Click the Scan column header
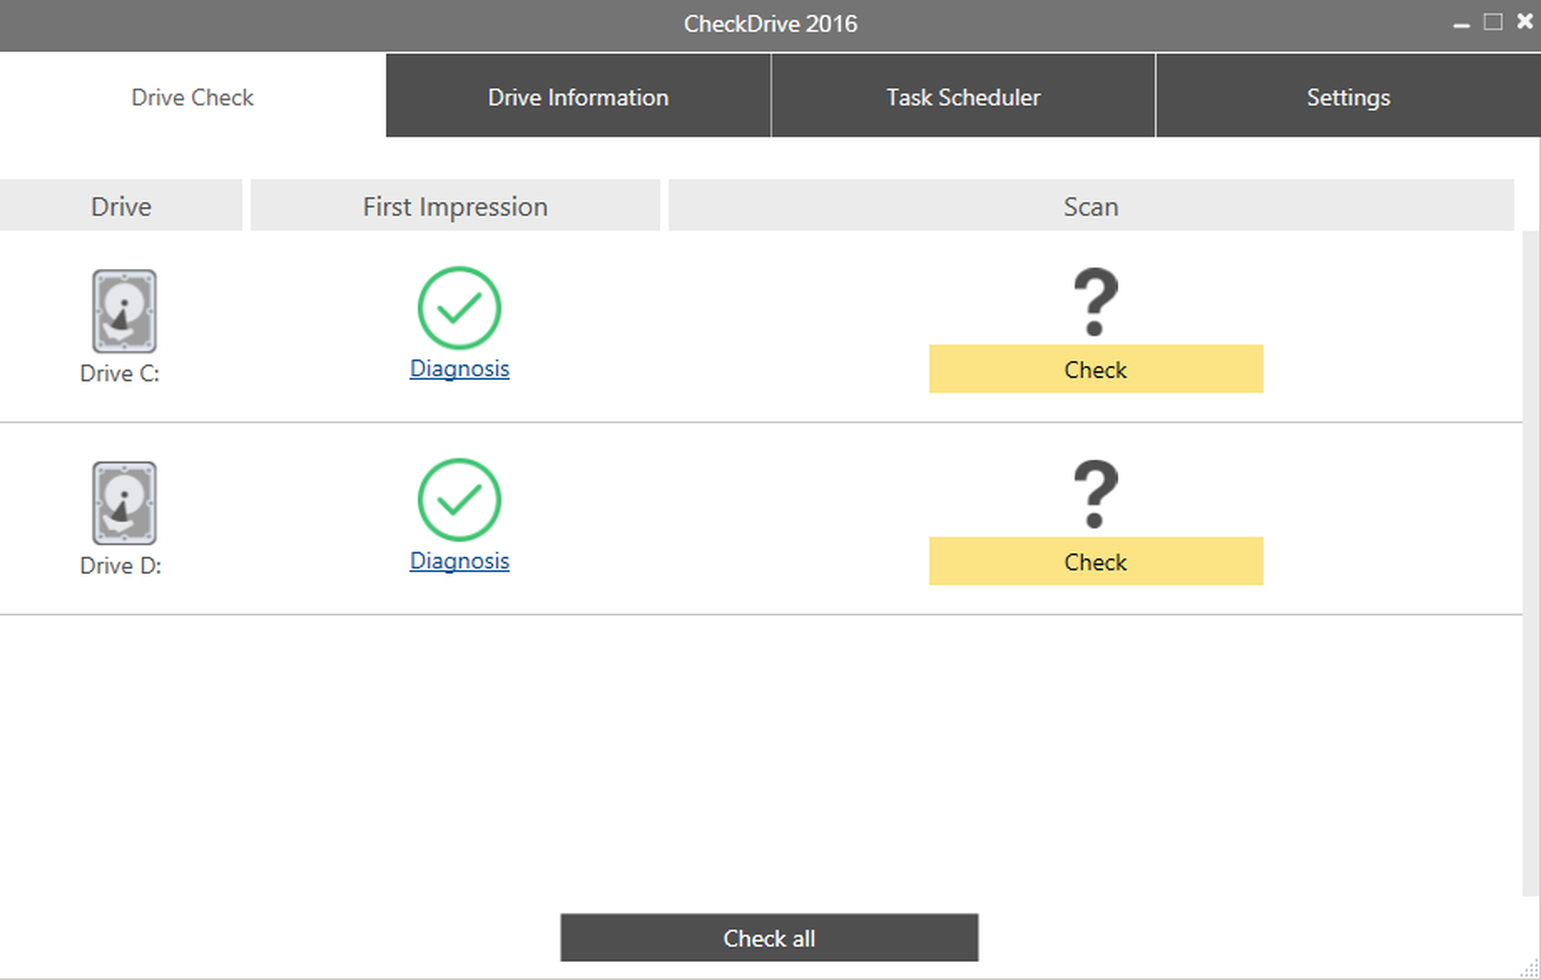 point(1090,206)
